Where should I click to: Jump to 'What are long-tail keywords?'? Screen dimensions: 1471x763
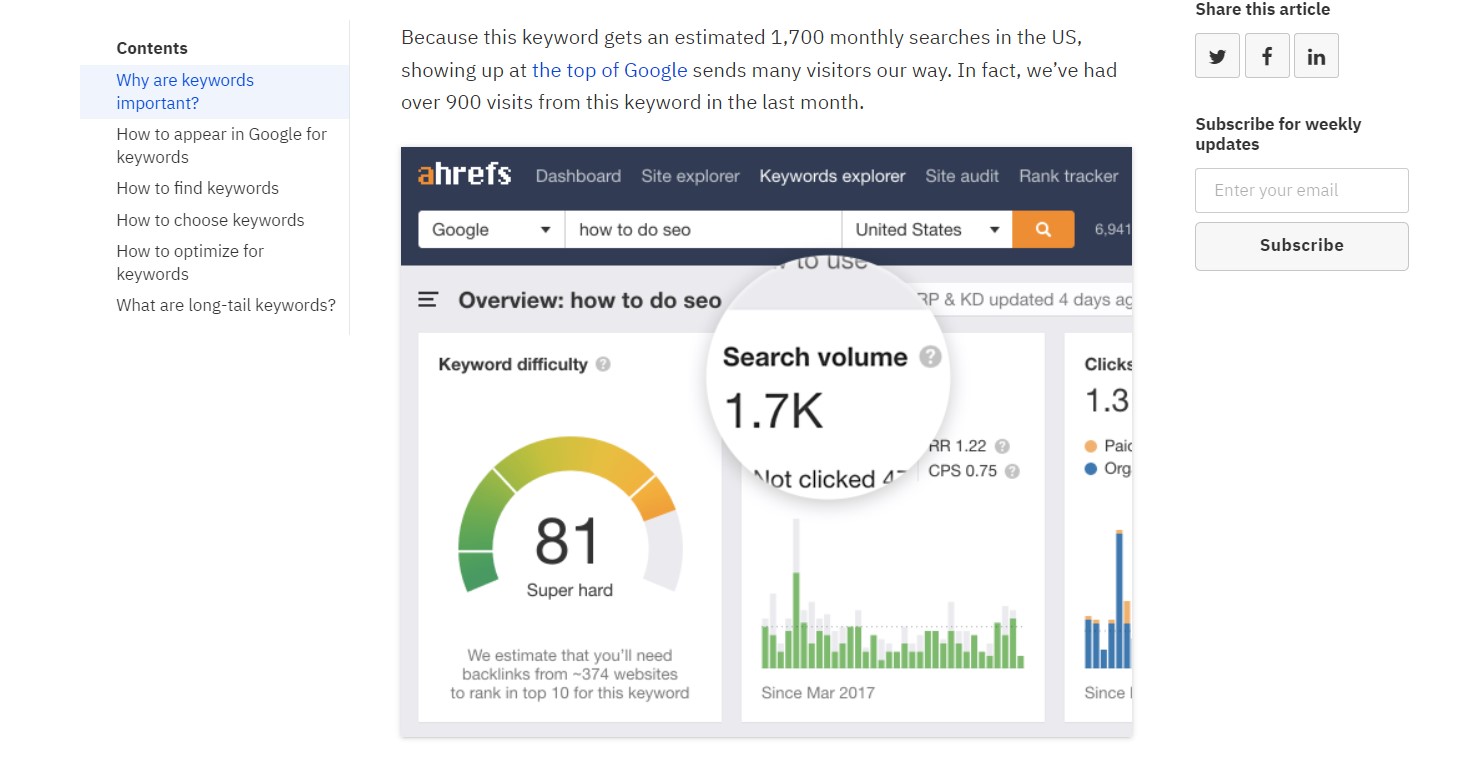226,305
